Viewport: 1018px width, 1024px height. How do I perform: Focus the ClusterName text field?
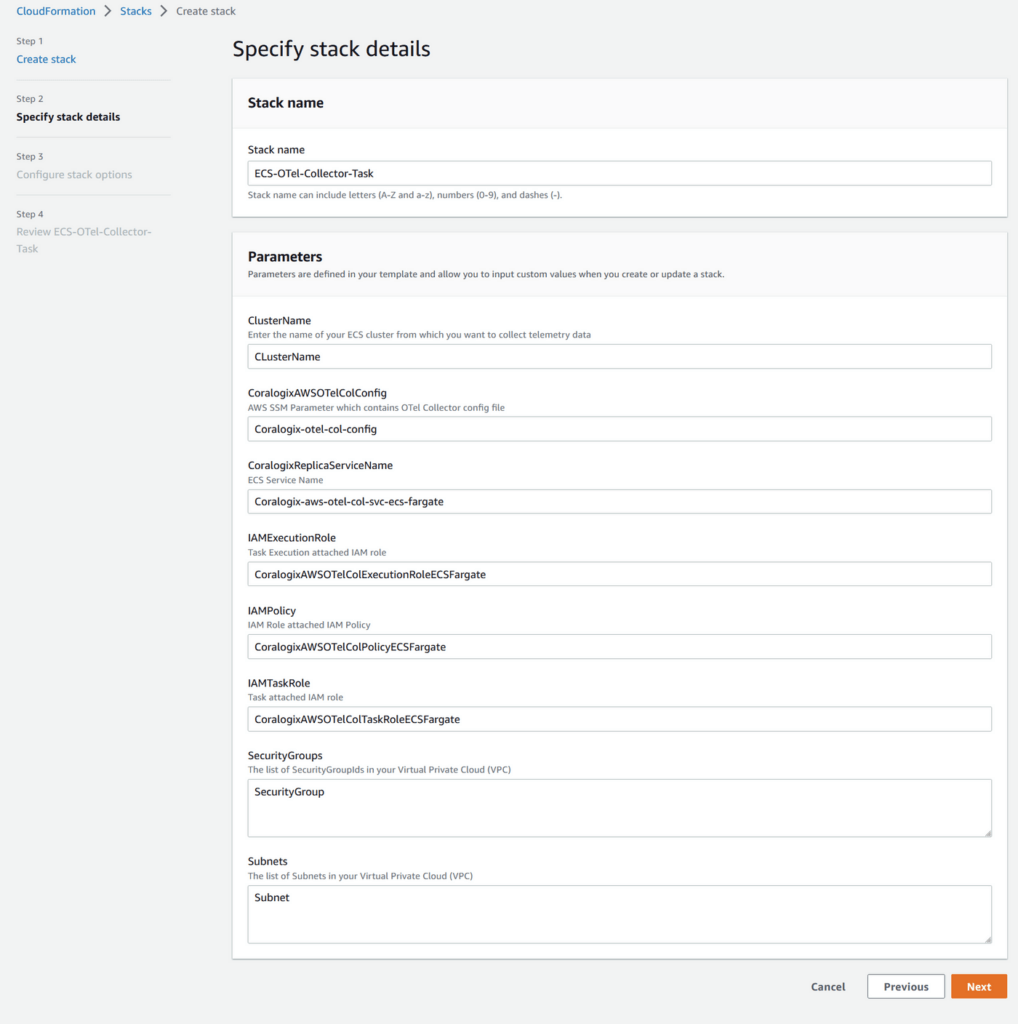coord(619,357)
